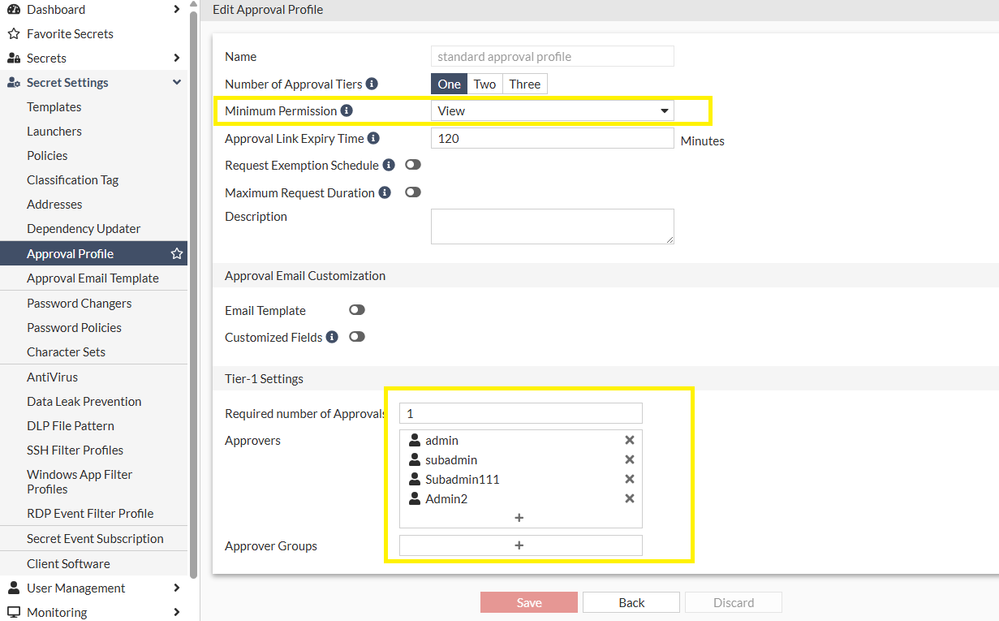Click the favorite star on Approval Profile

pyautogui.click(x=177, y=254)
